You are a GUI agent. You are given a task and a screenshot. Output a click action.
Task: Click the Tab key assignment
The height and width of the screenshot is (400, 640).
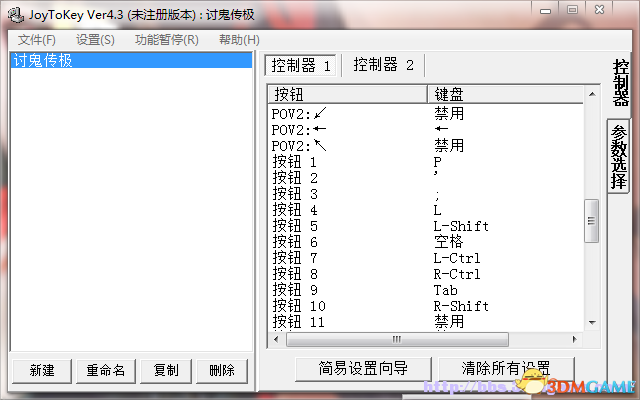point(445,290)
